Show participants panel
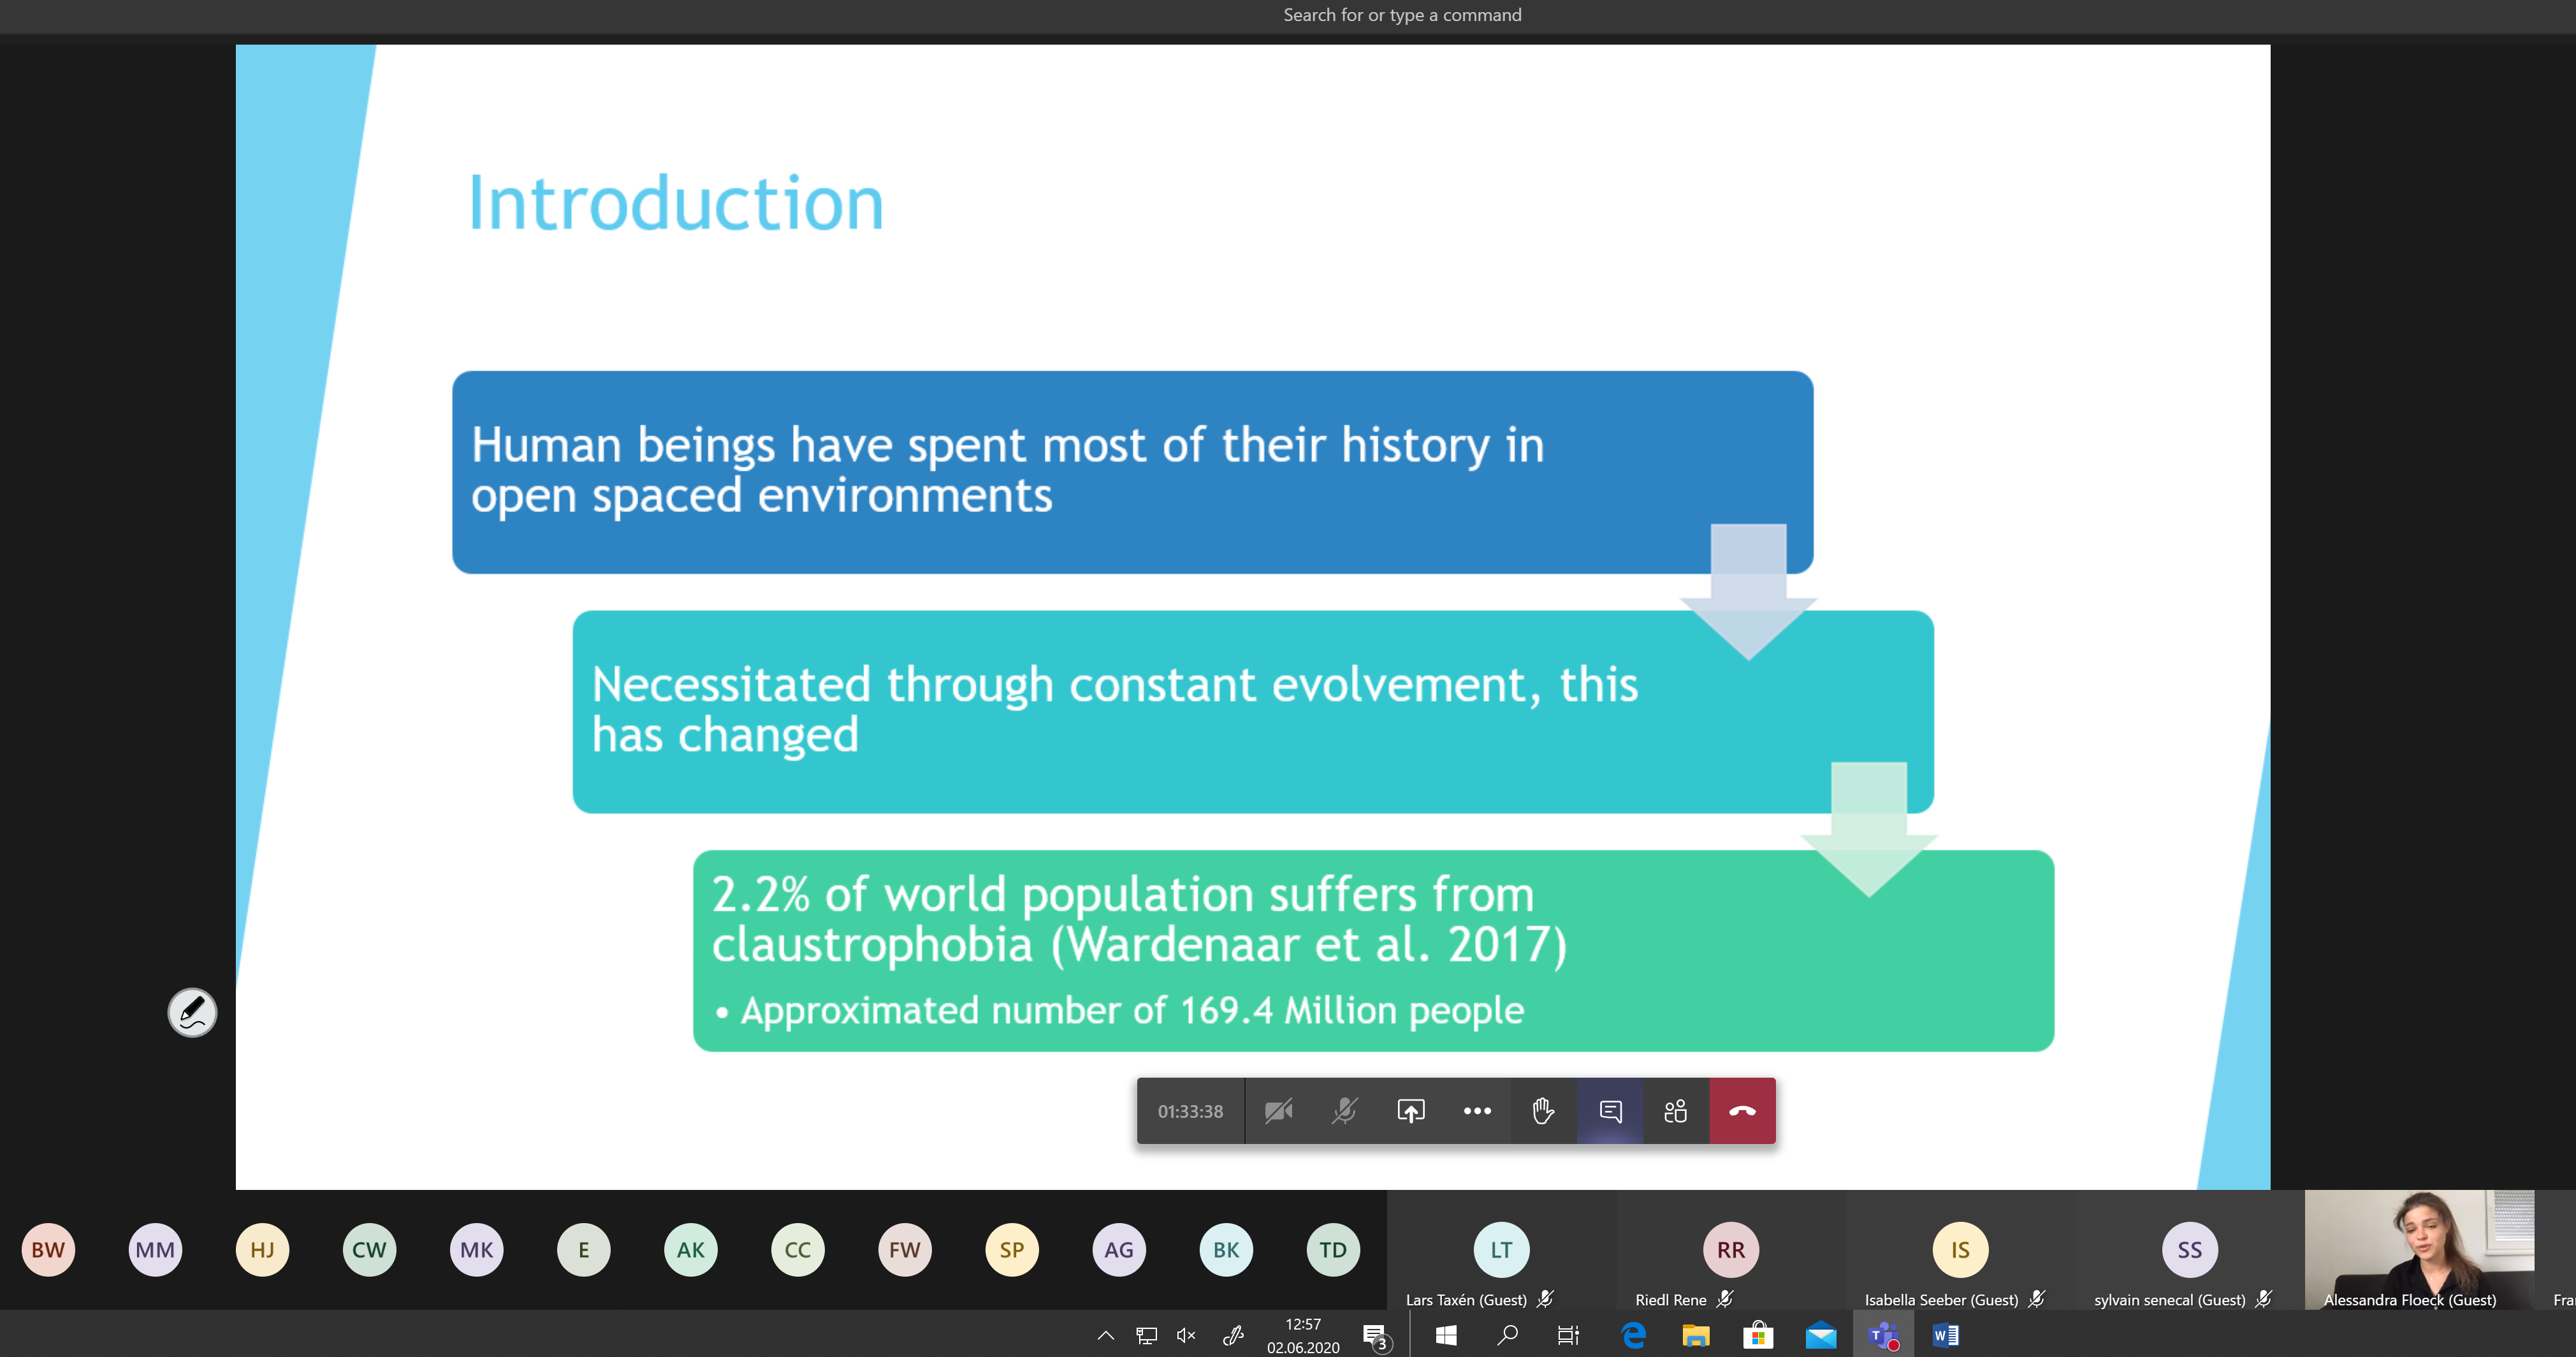 pos(1676,1111)
